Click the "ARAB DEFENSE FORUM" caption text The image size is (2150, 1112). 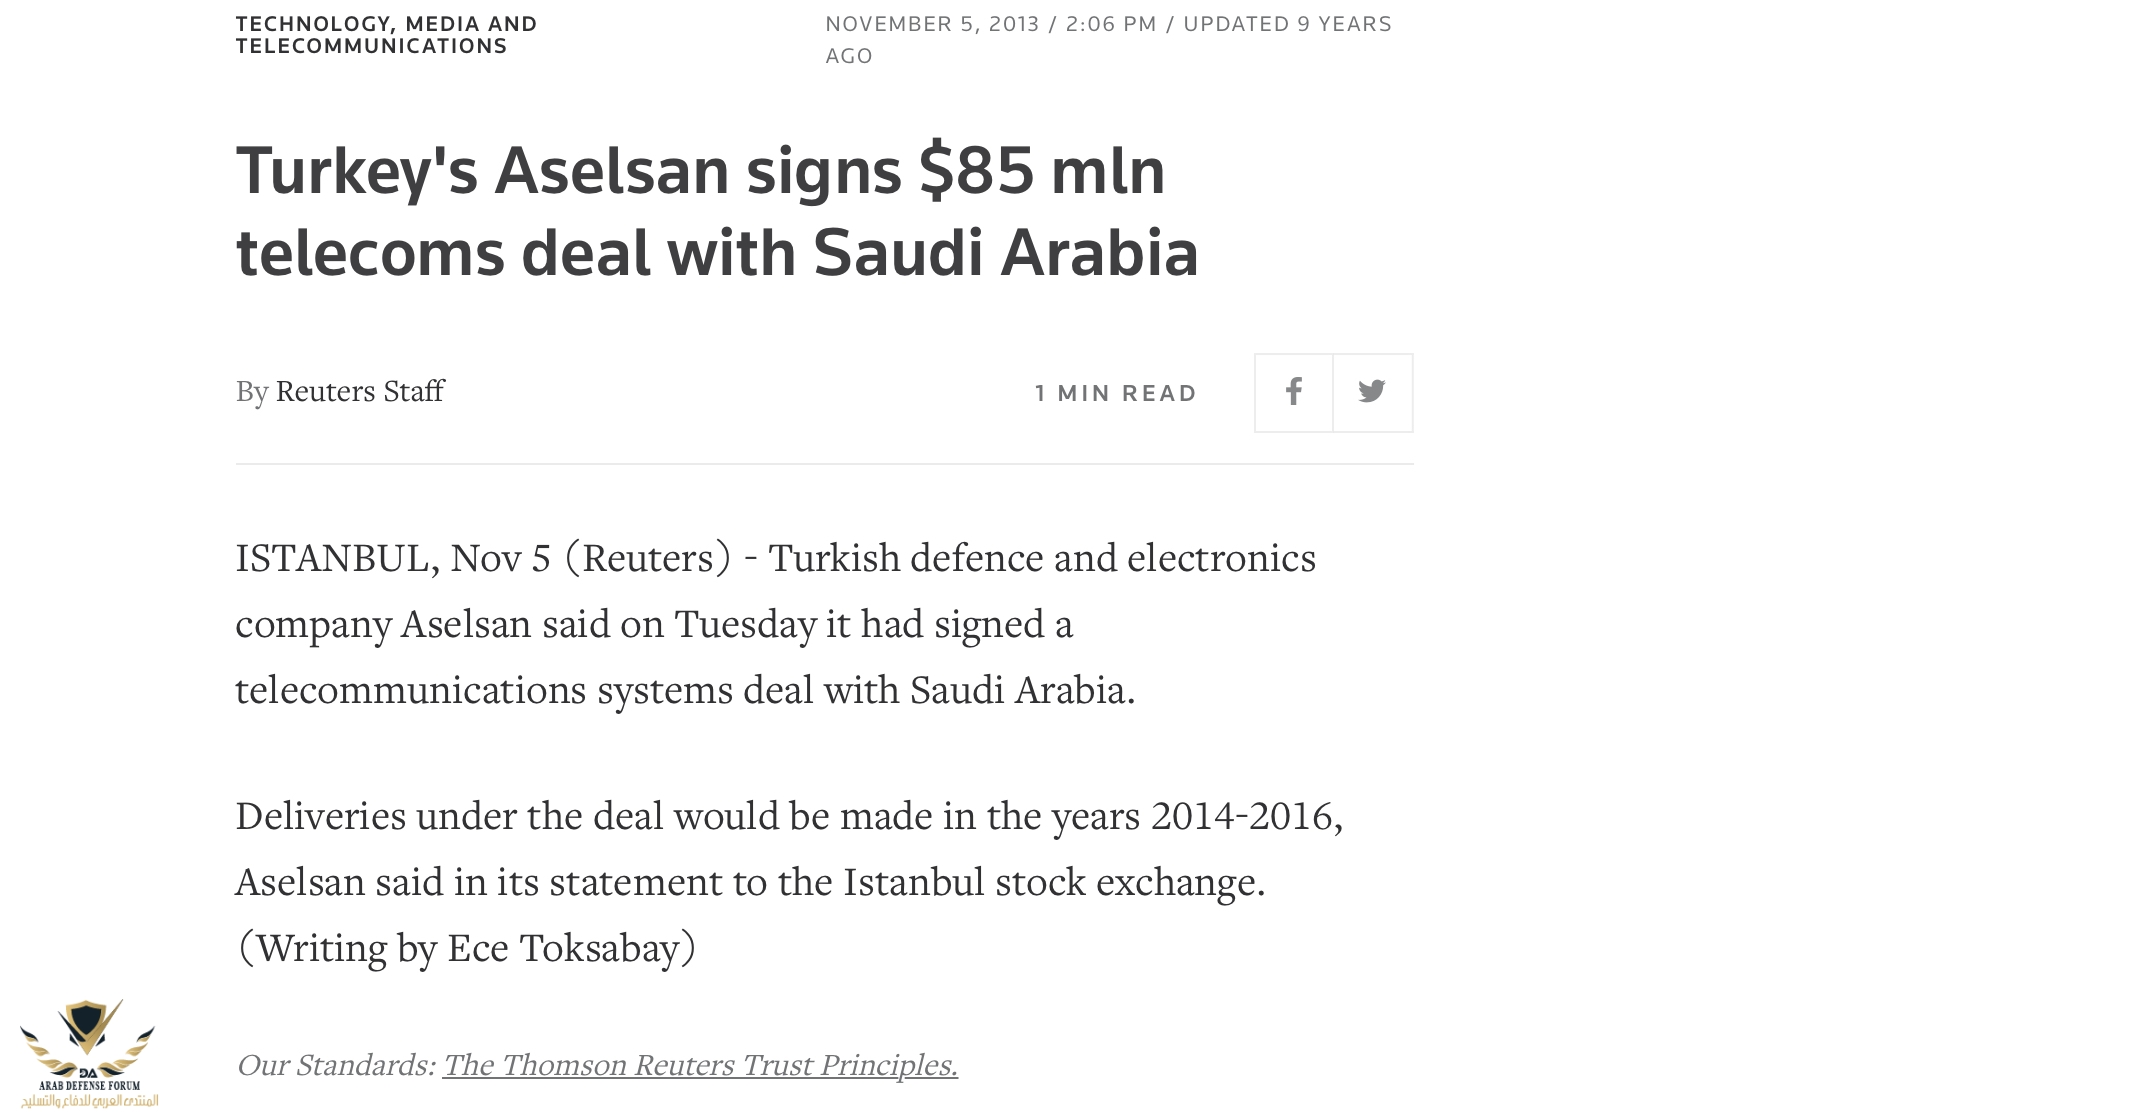click(x=89, y=1085)
